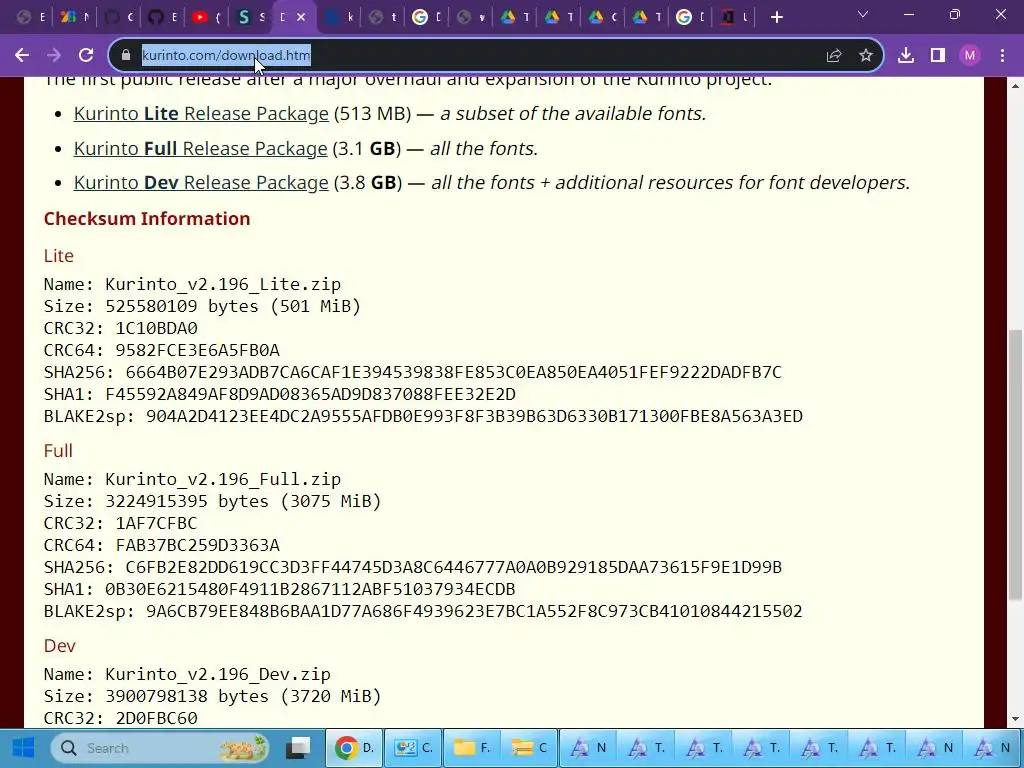1024x768 pixels.
Task: Download Kurinto Full Release Package
Action: point(200,149)
